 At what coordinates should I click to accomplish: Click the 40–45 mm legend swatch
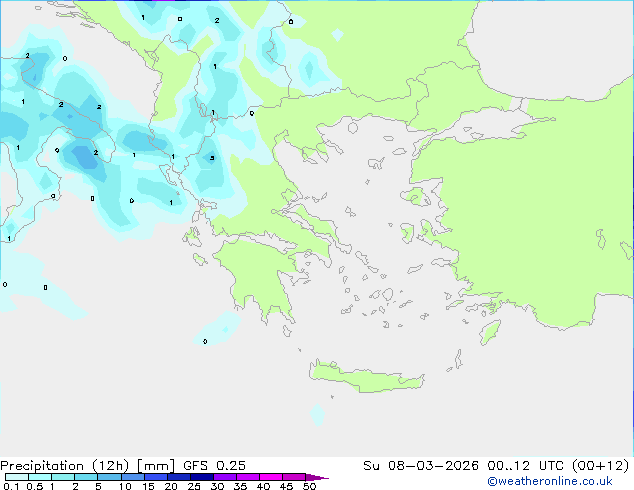click(x=271, y=477)
